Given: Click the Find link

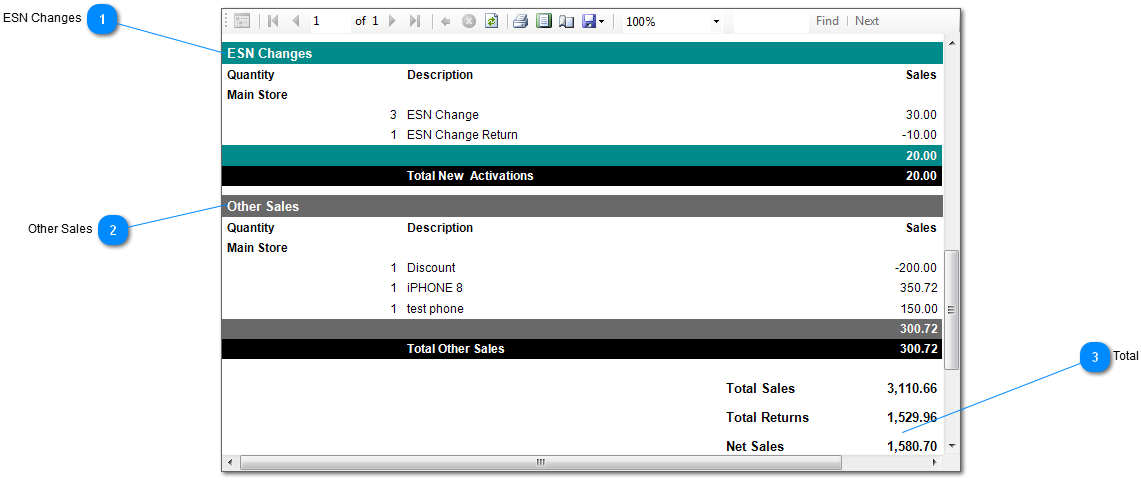Looking at the screenshot, I should coord(827,21).
